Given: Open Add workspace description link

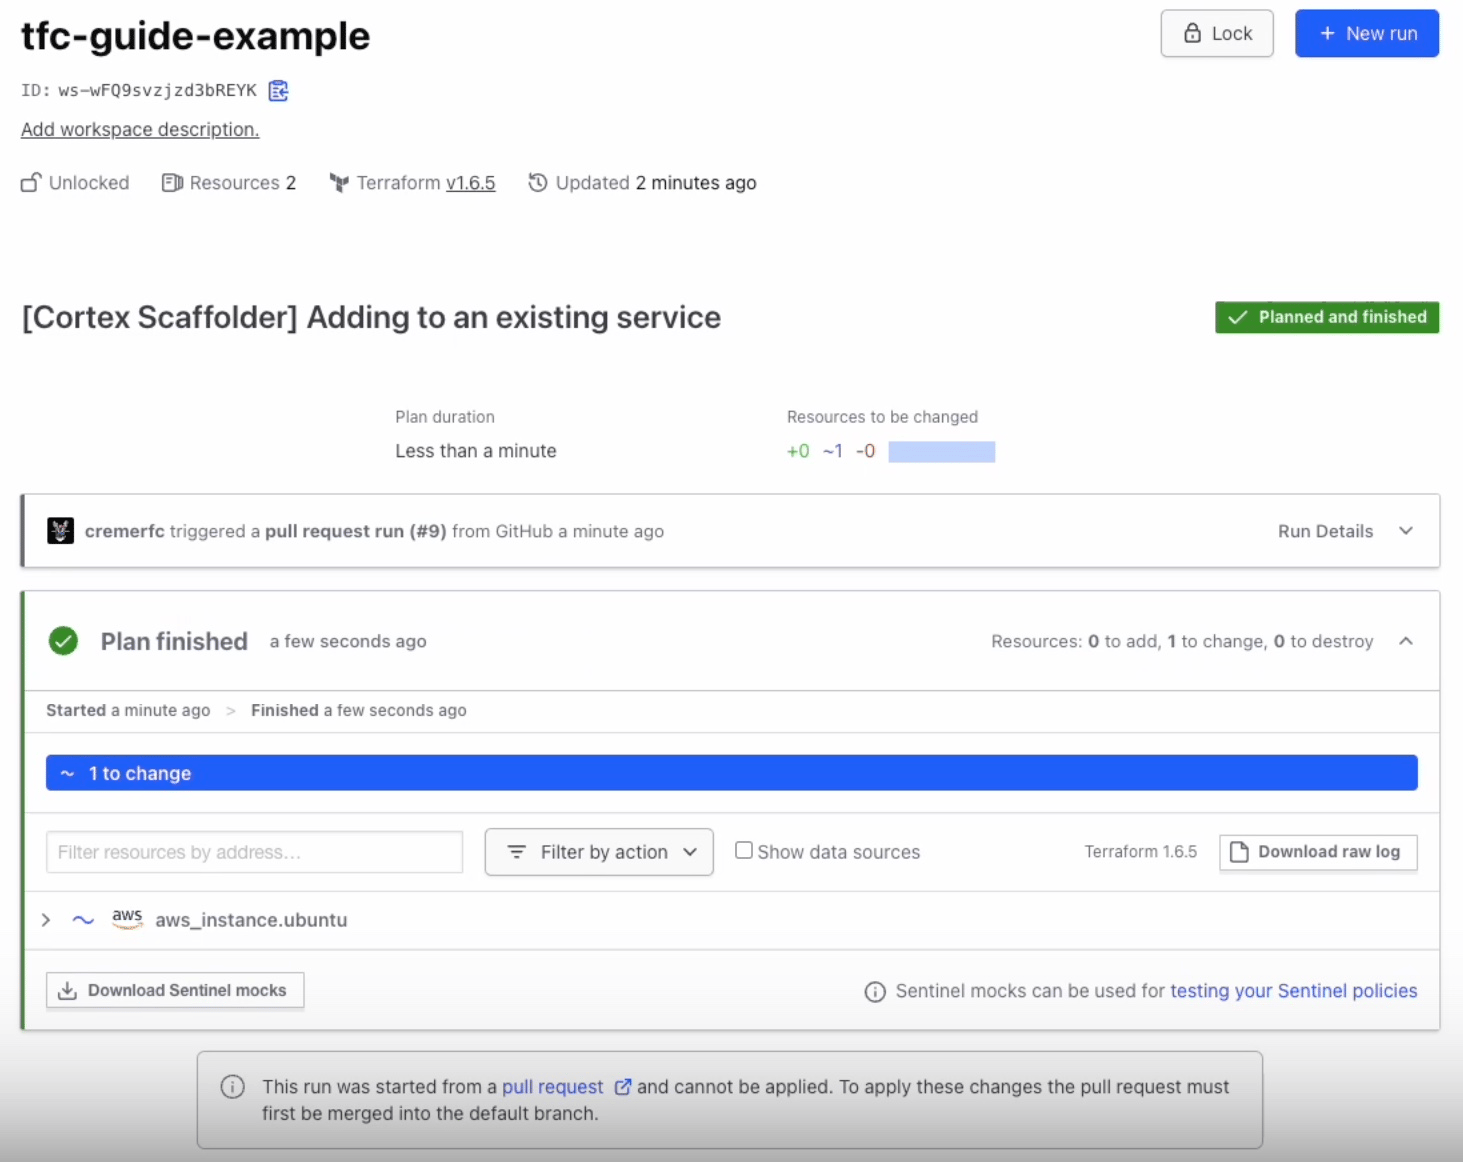Looking at the screenshot, I should pos(140,130).
